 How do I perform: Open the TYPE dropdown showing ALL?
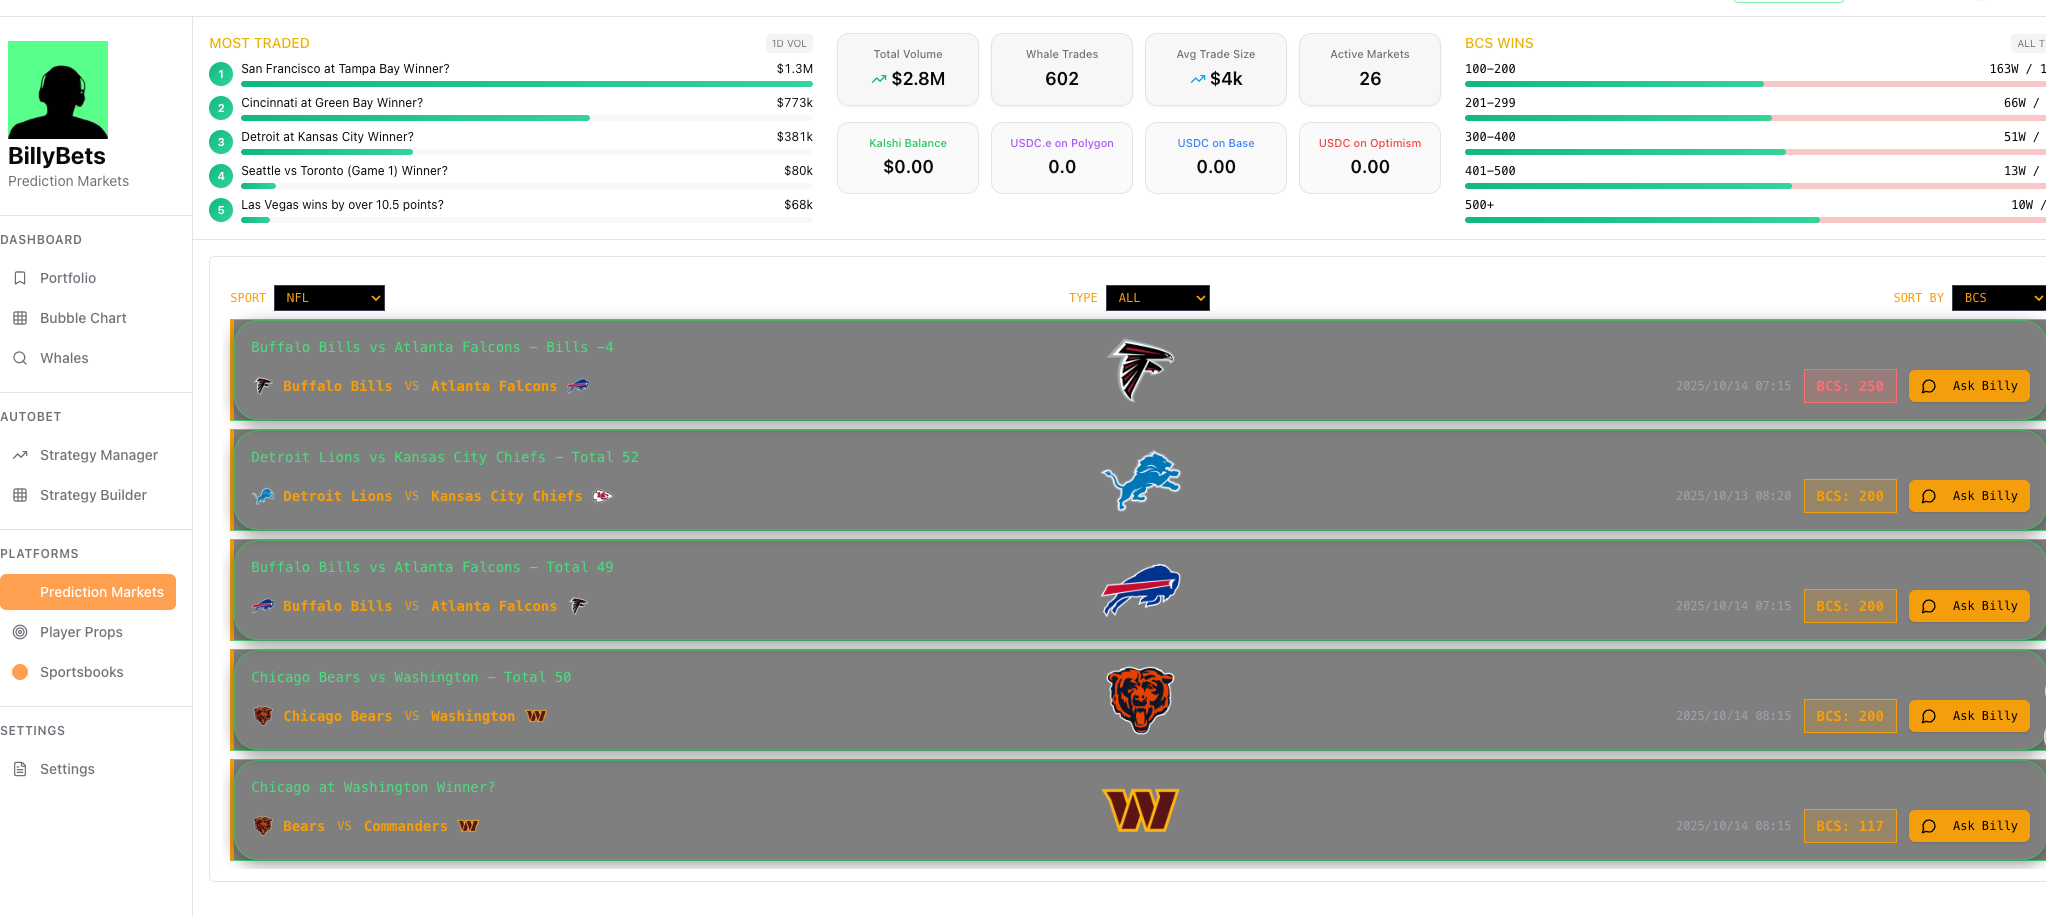tap(1157, 298)
